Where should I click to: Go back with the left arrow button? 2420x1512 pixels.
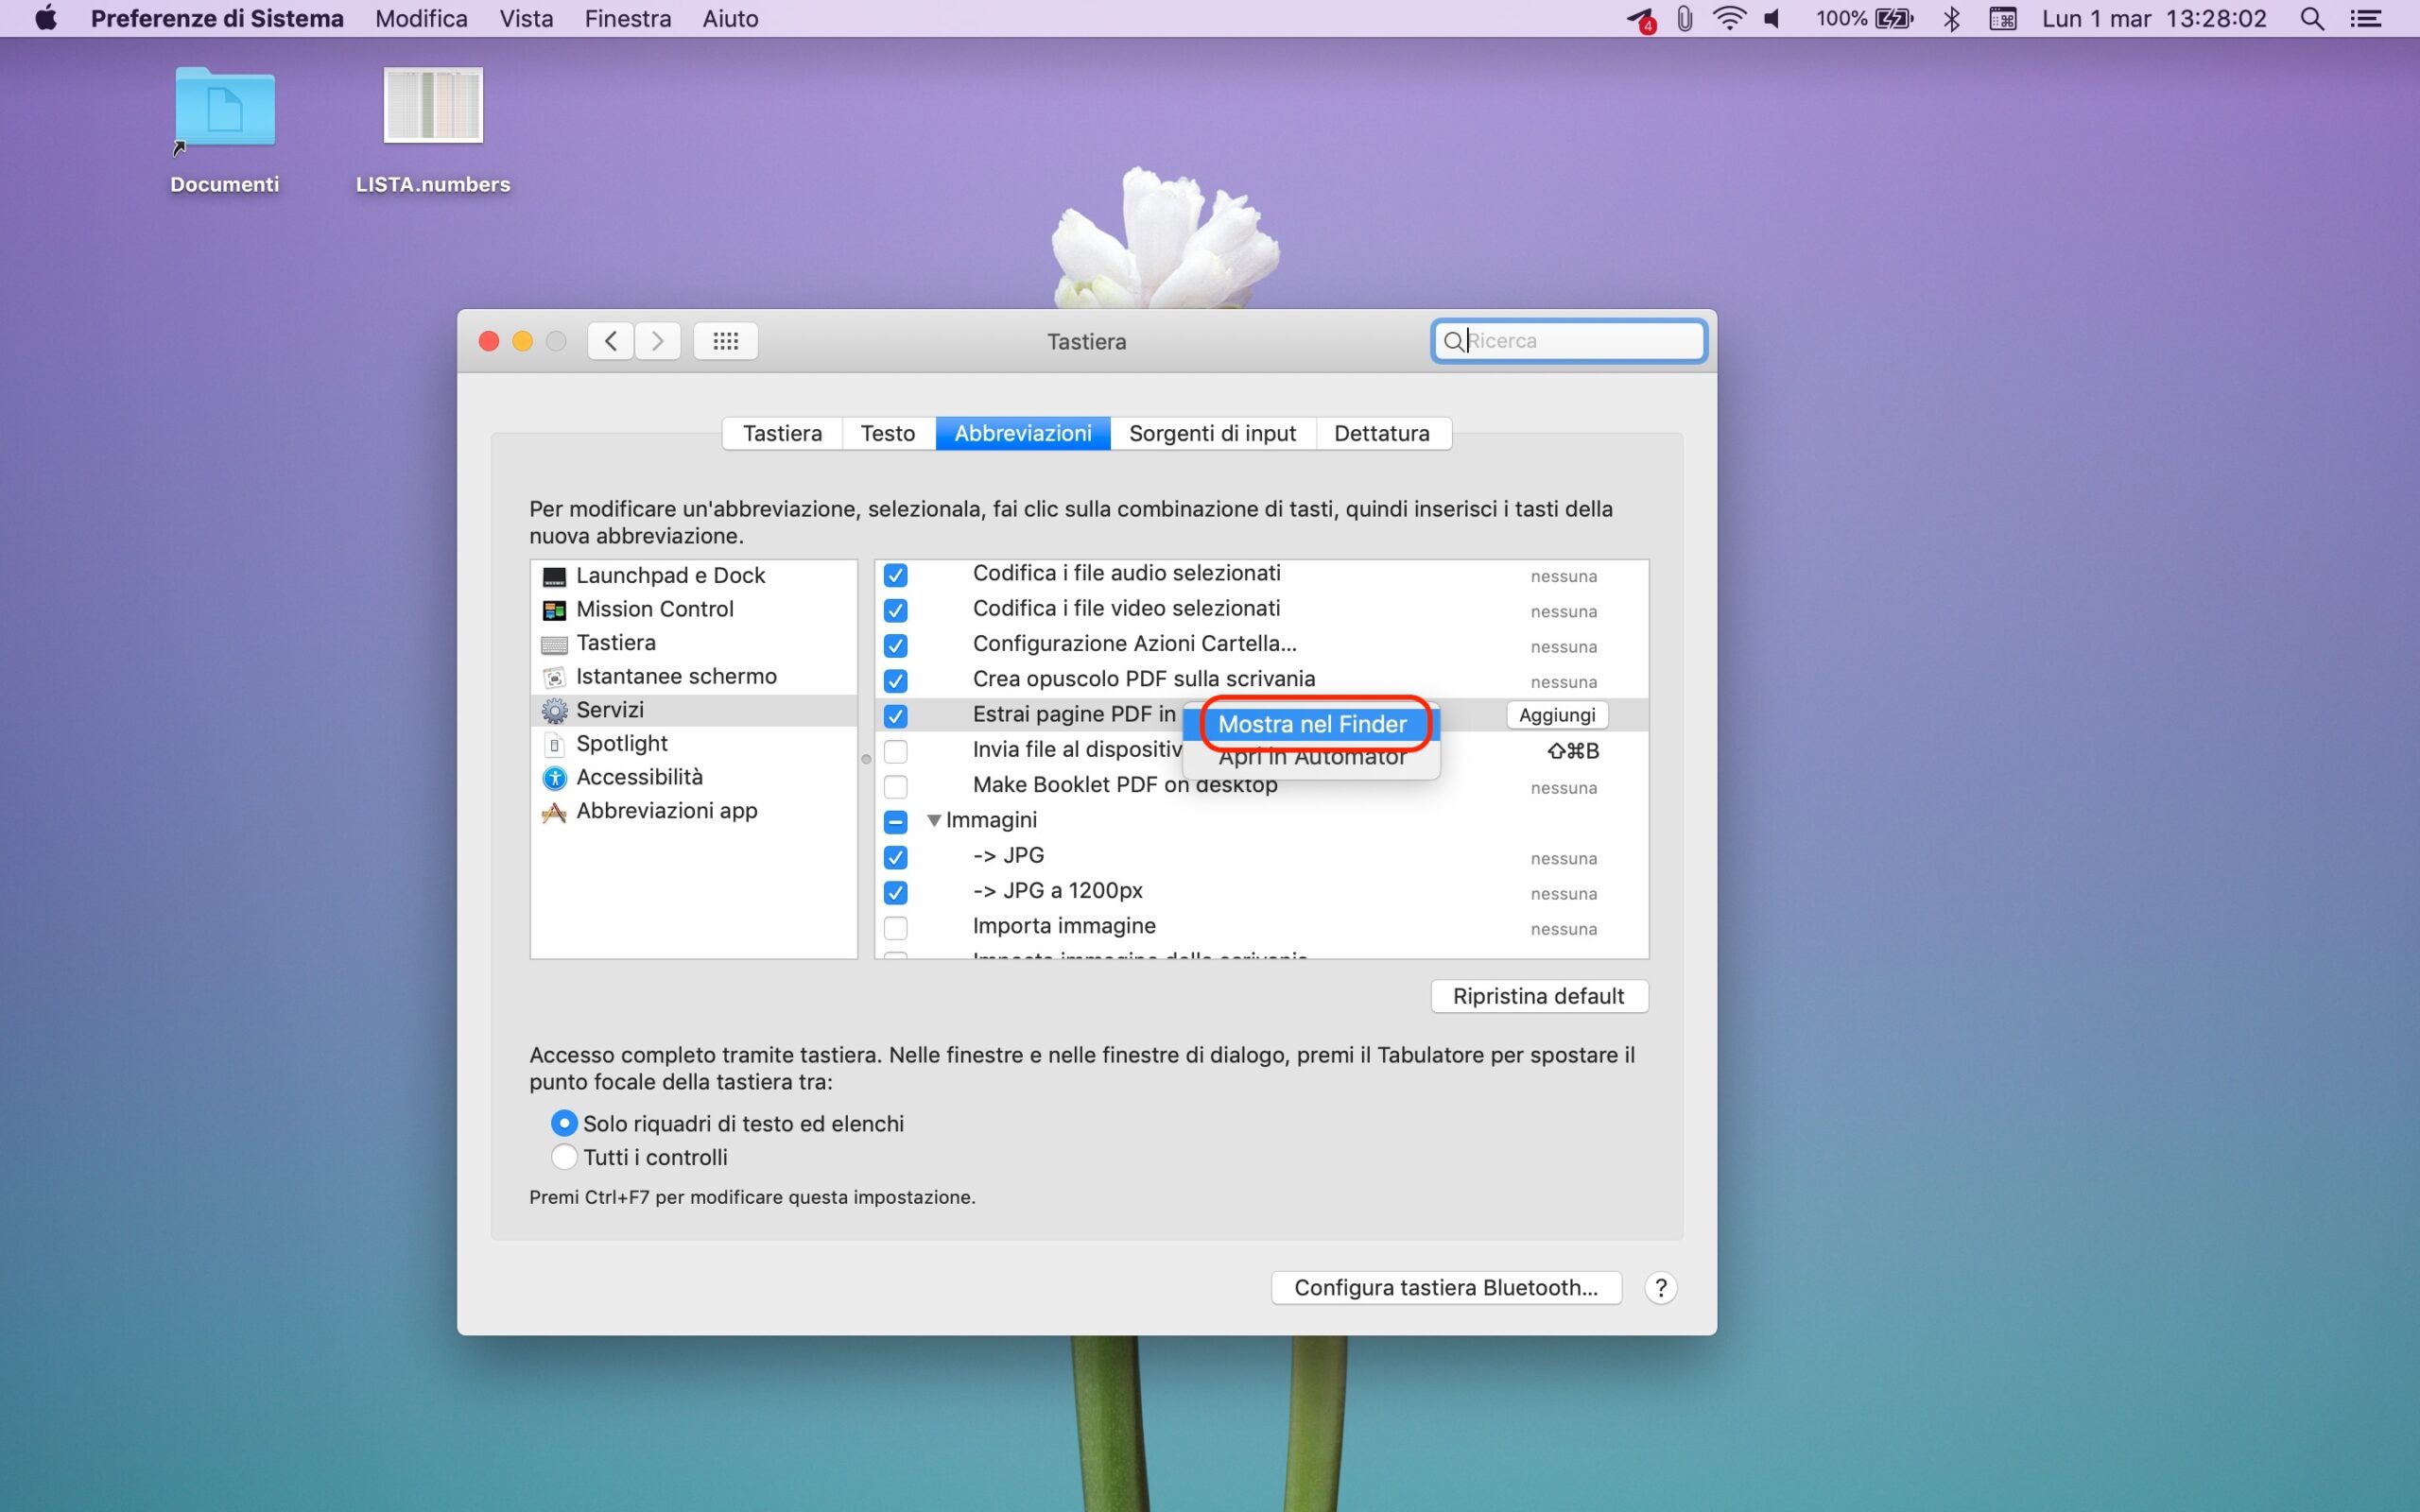coord(610,341)
